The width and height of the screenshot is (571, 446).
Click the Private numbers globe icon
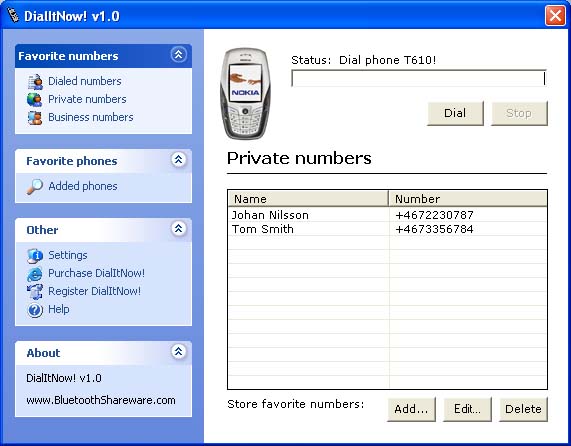[35, 99]
